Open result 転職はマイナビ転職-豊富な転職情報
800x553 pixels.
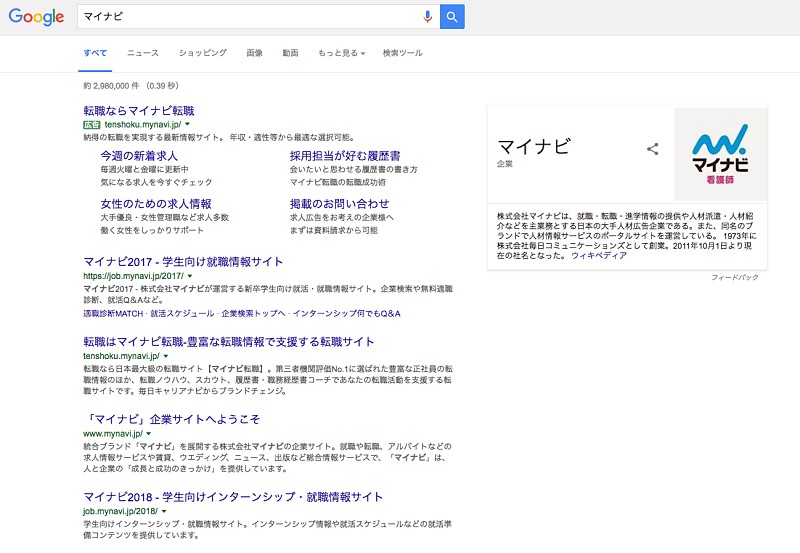pos(229,341)
